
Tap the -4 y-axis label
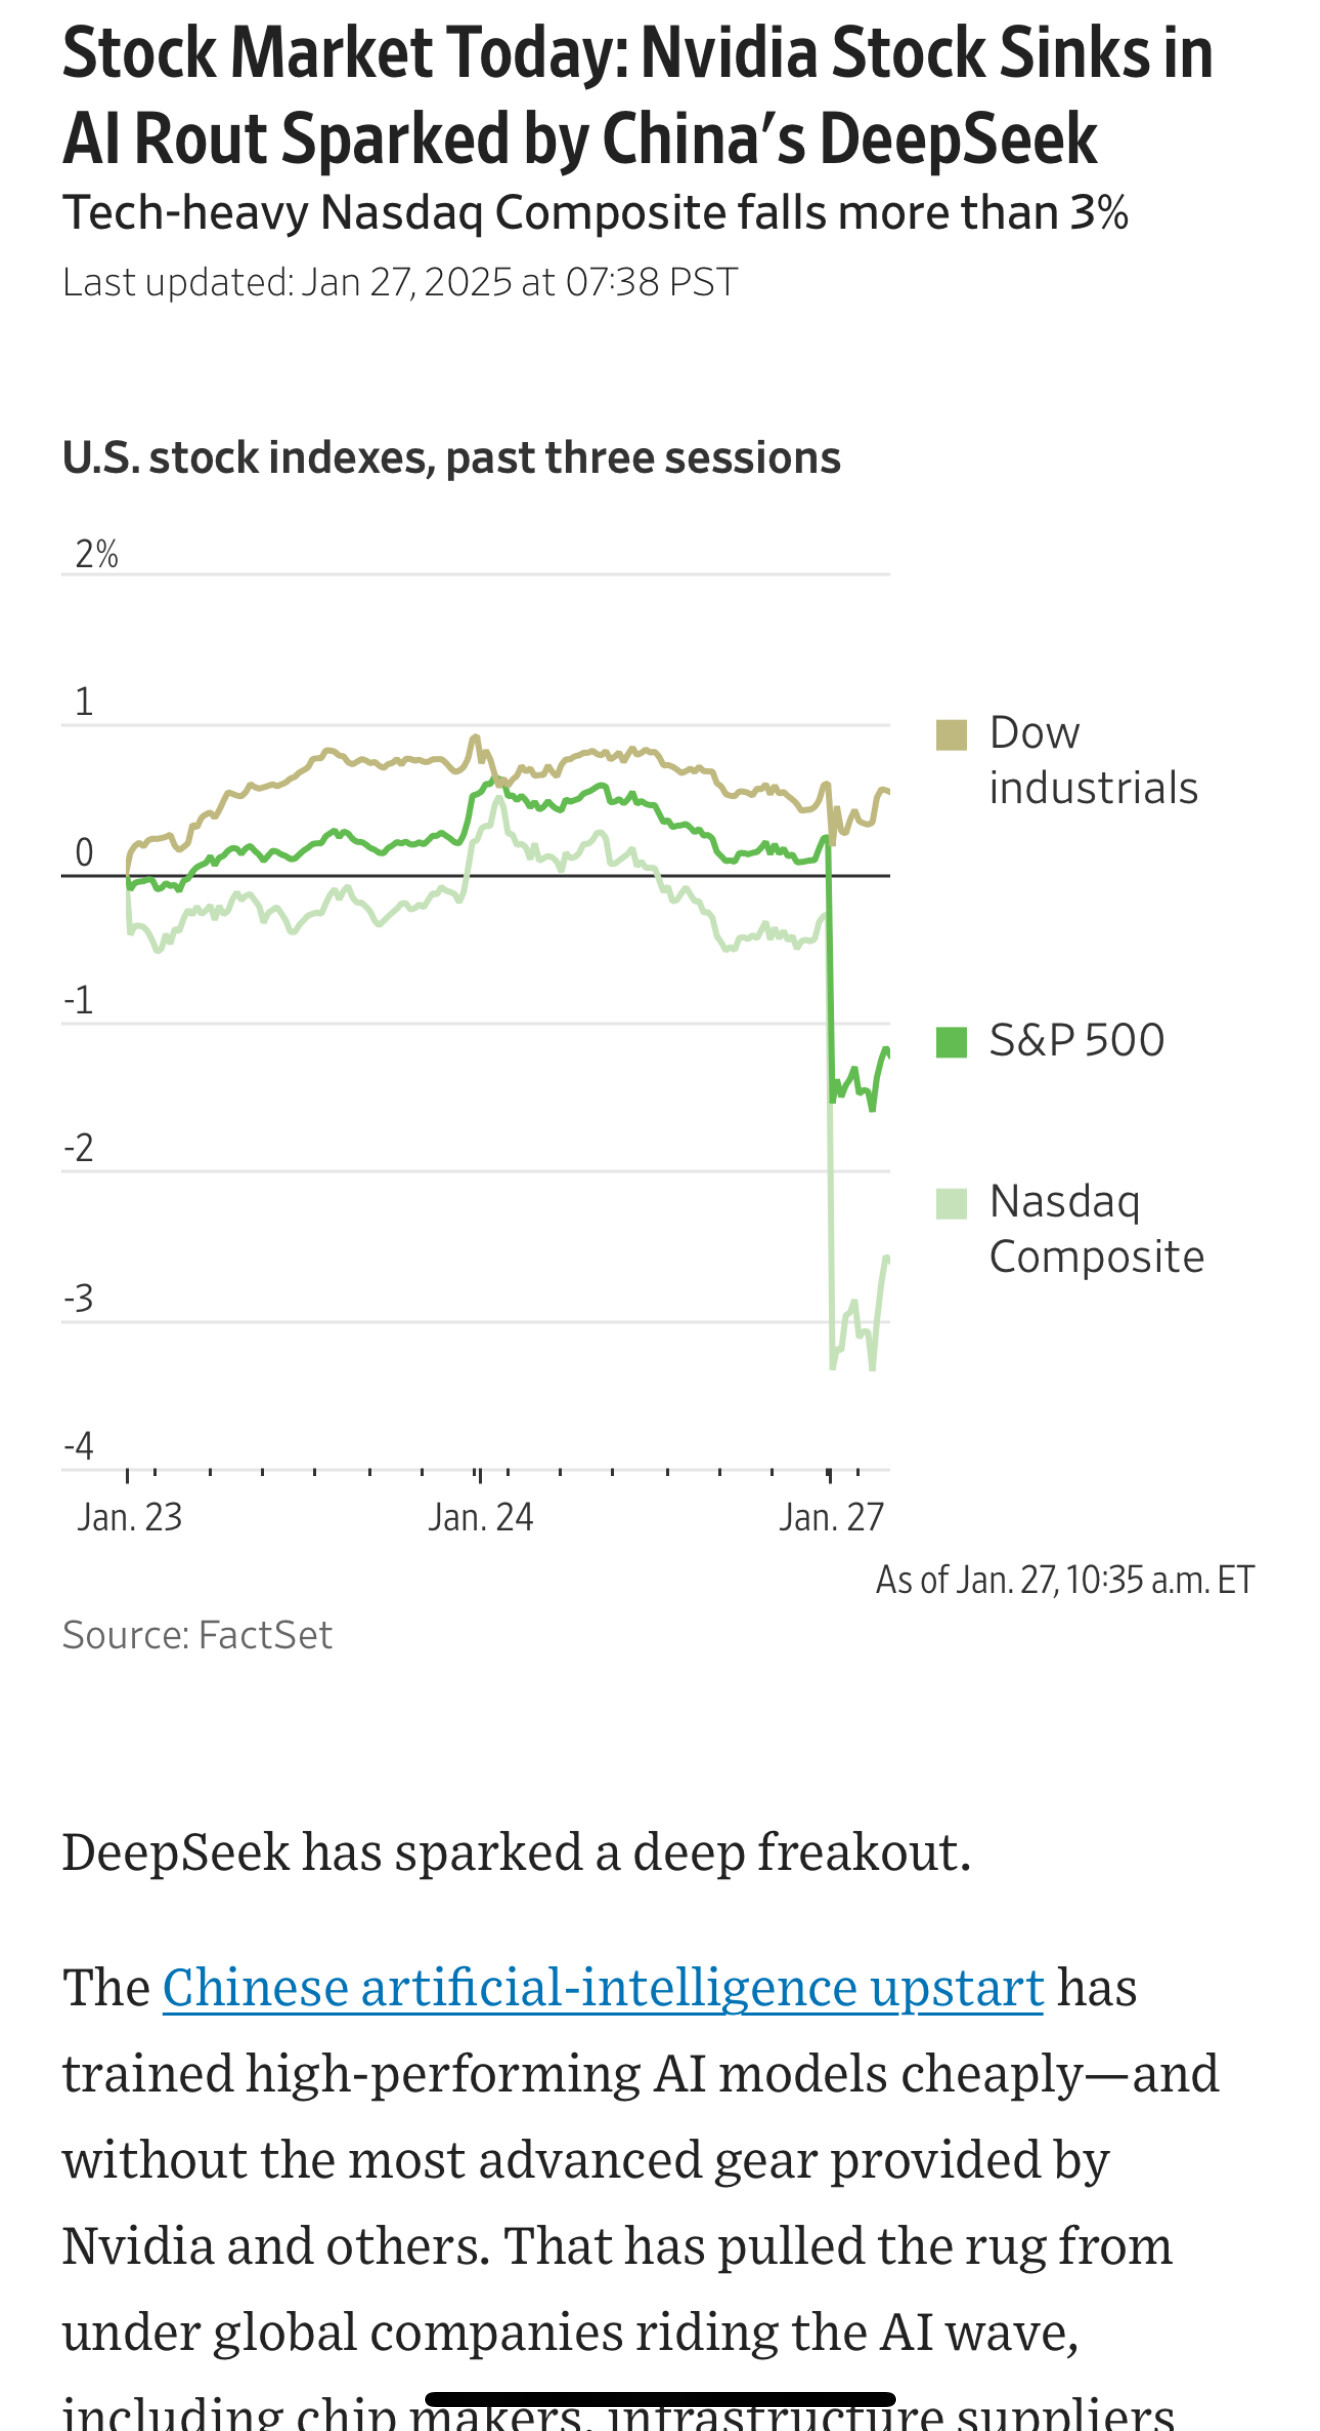click(x=79, y=1446)
